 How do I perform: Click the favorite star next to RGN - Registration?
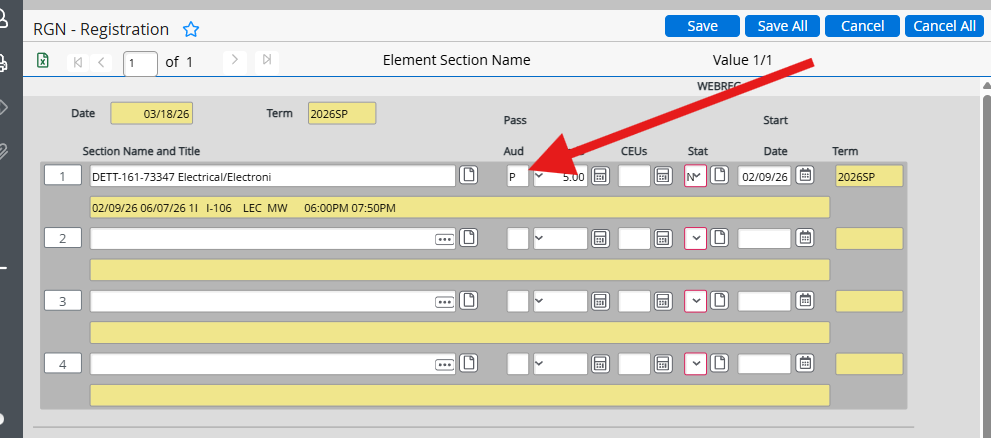tap(191, 30)
